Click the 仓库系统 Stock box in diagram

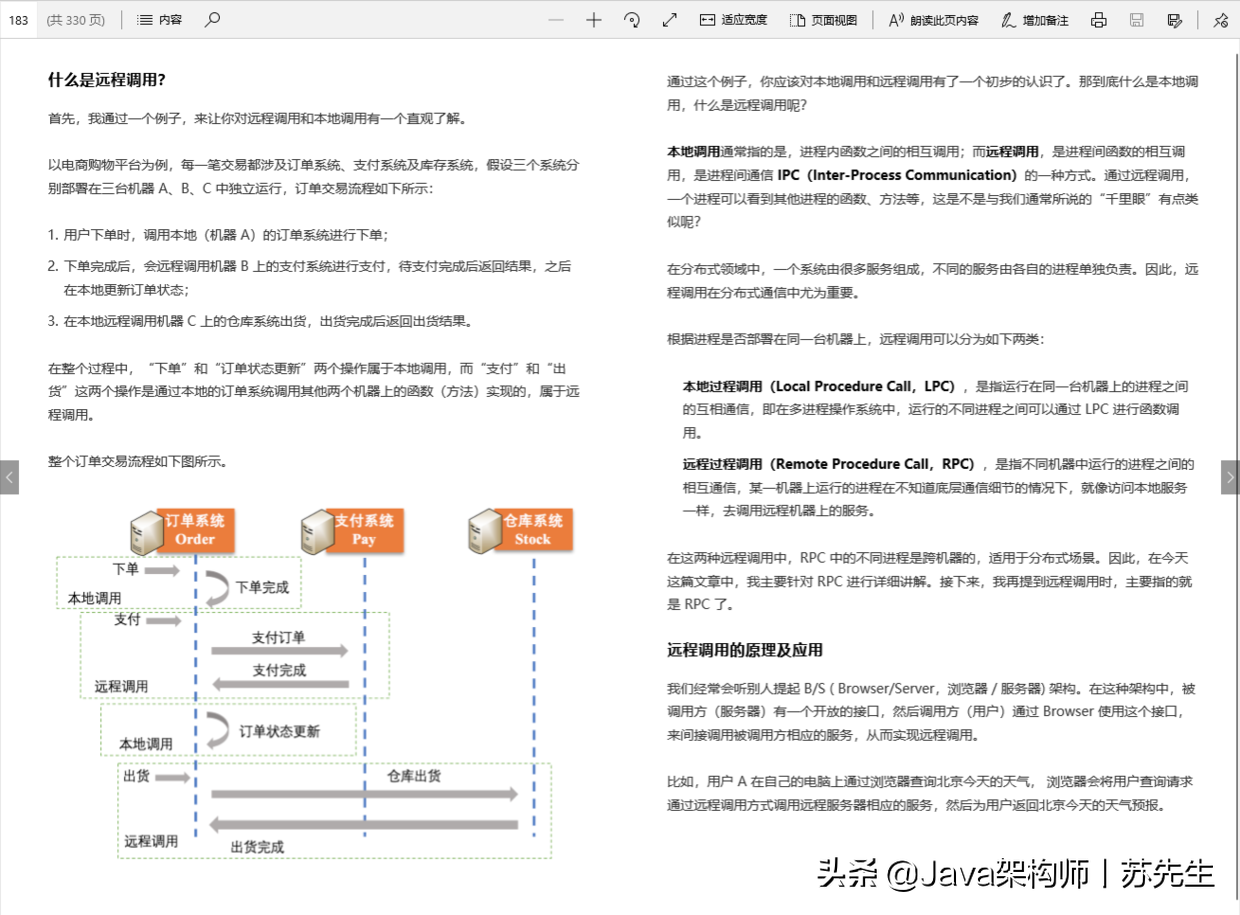coord(533,530)
